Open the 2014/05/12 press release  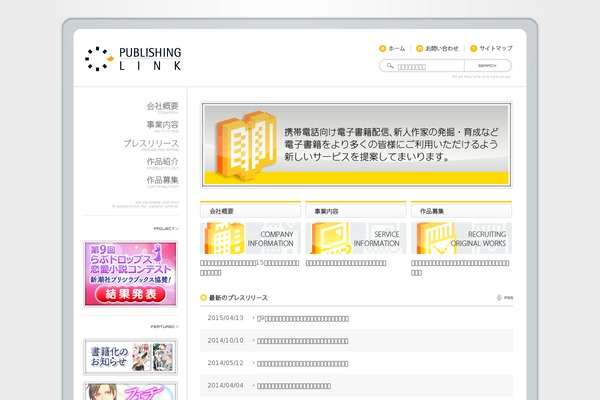pyautogui.click(x=302, y=364)
